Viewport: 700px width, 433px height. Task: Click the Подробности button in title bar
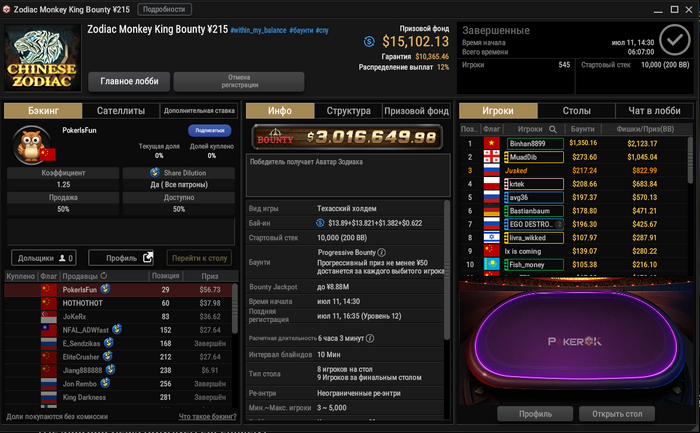(x=164, y=9)
